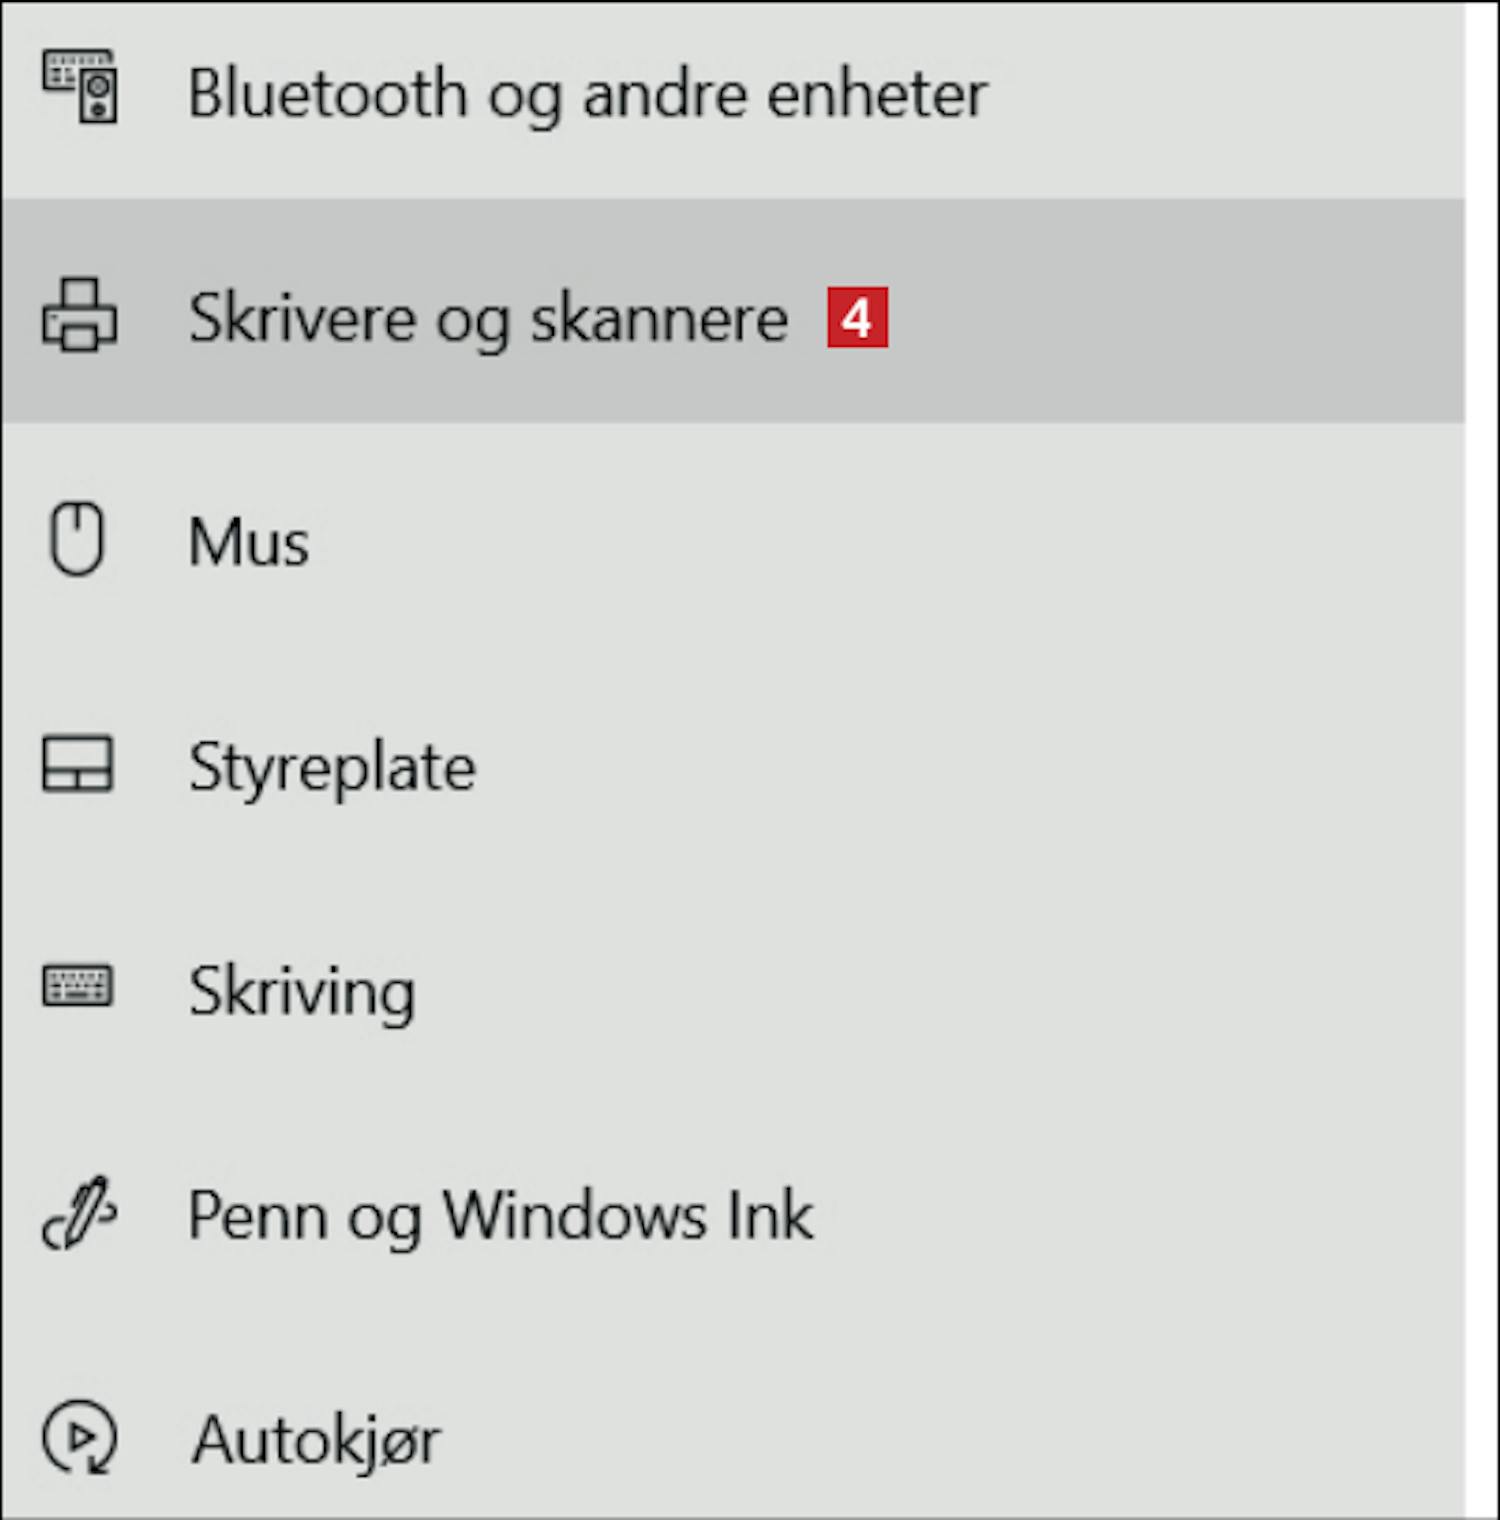
Task: Open the Skriving label
Action: coord(302,993)
